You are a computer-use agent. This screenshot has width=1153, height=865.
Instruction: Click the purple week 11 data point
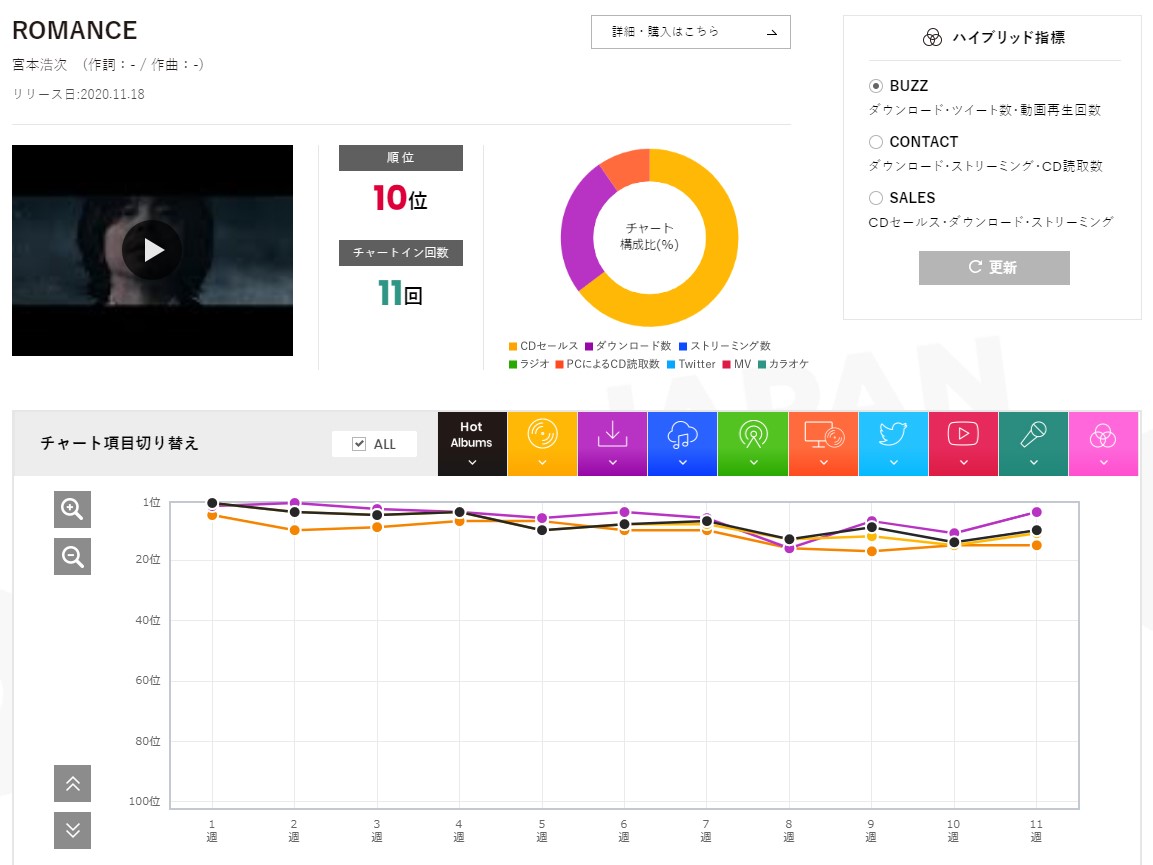click(x=1036, y=512)
